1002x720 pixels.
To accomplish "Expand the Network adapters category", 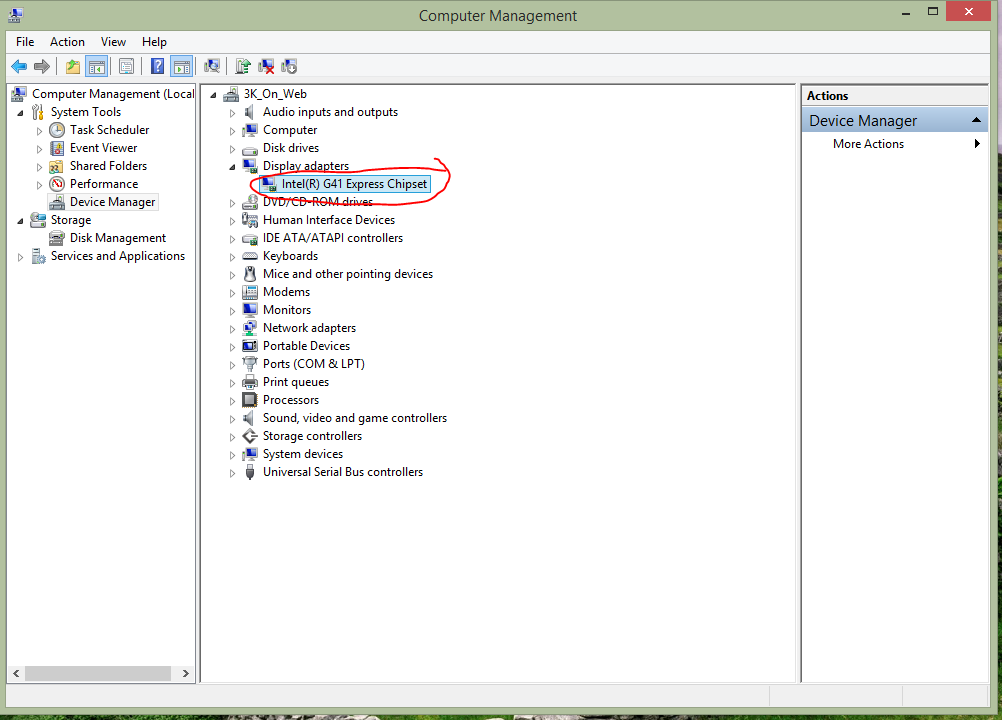I will (232, 327).
